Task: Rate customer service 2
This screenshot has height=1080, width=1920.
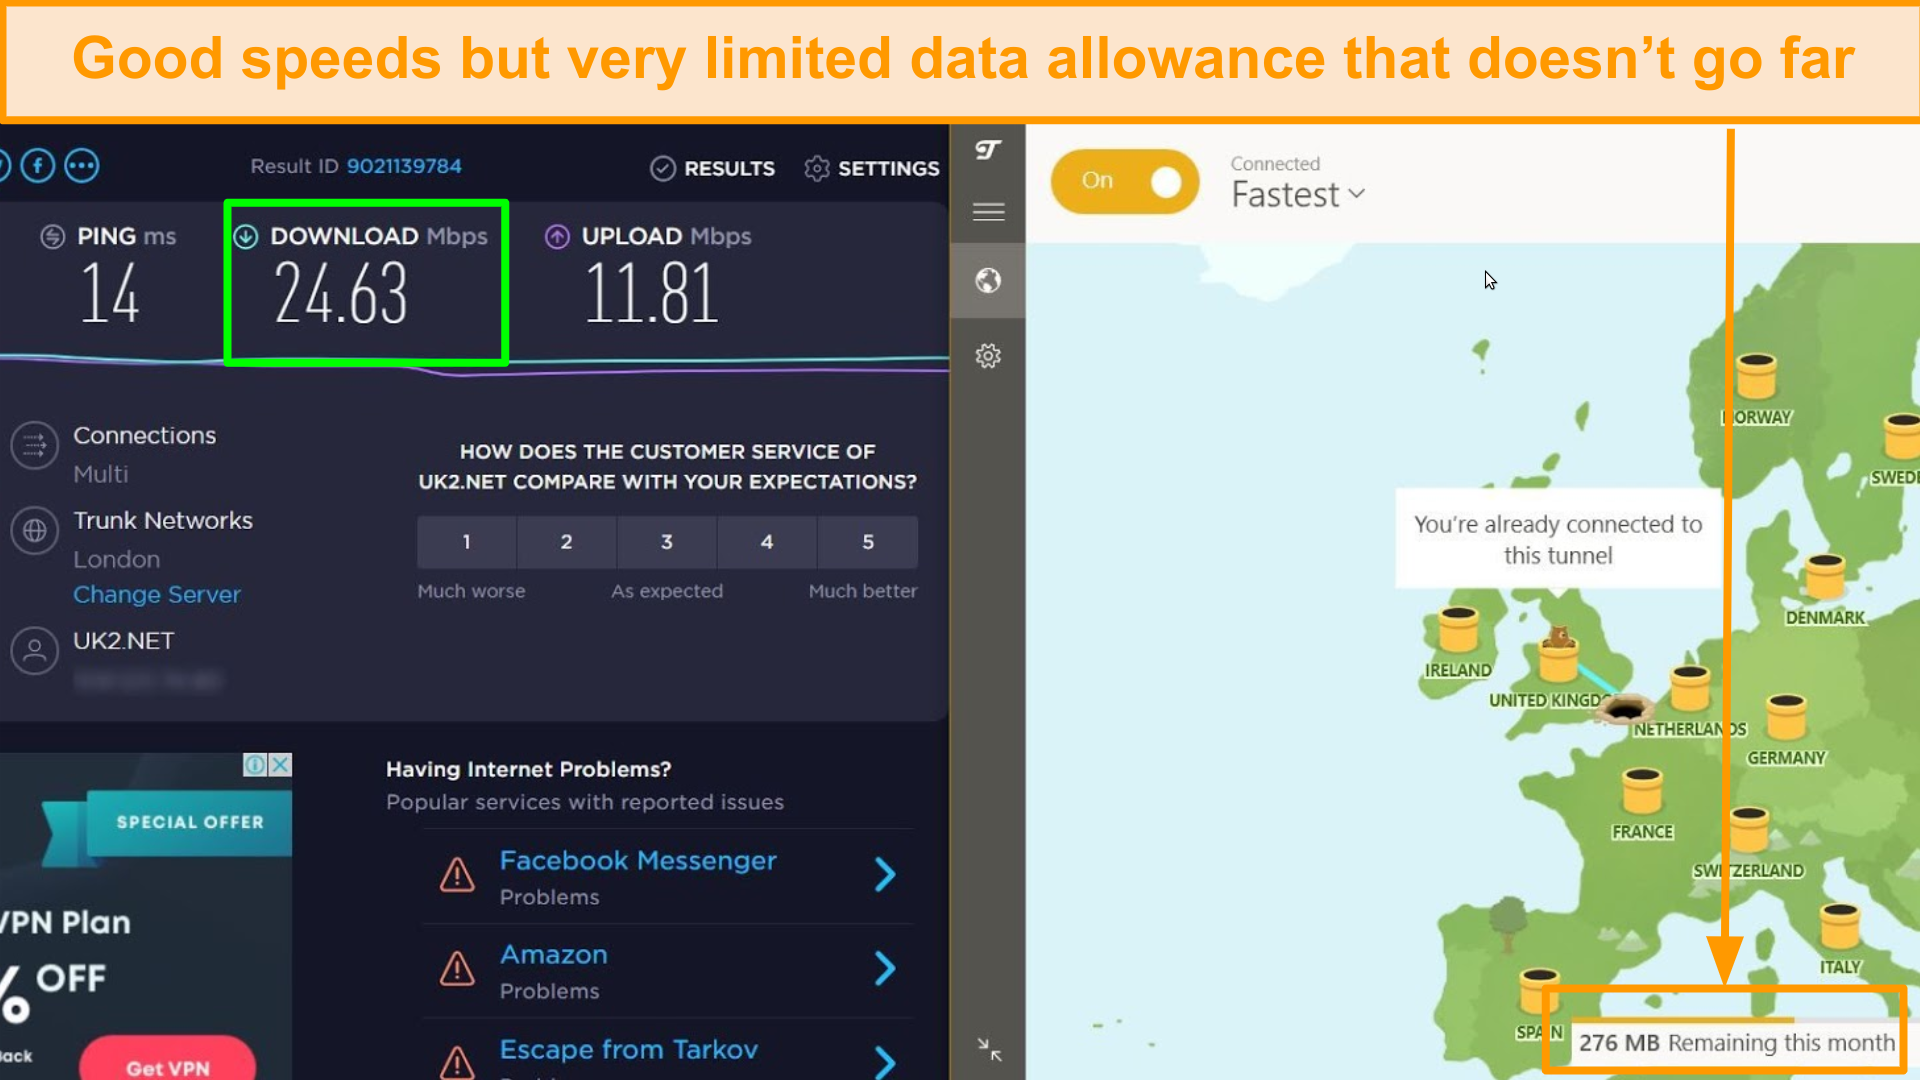Action: pyautogui.click(x=567, y=542)
